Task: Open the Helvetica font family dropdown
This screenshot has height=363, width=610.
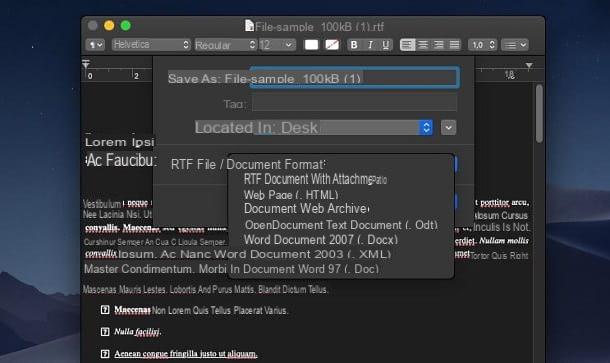Action: point(151,45)
